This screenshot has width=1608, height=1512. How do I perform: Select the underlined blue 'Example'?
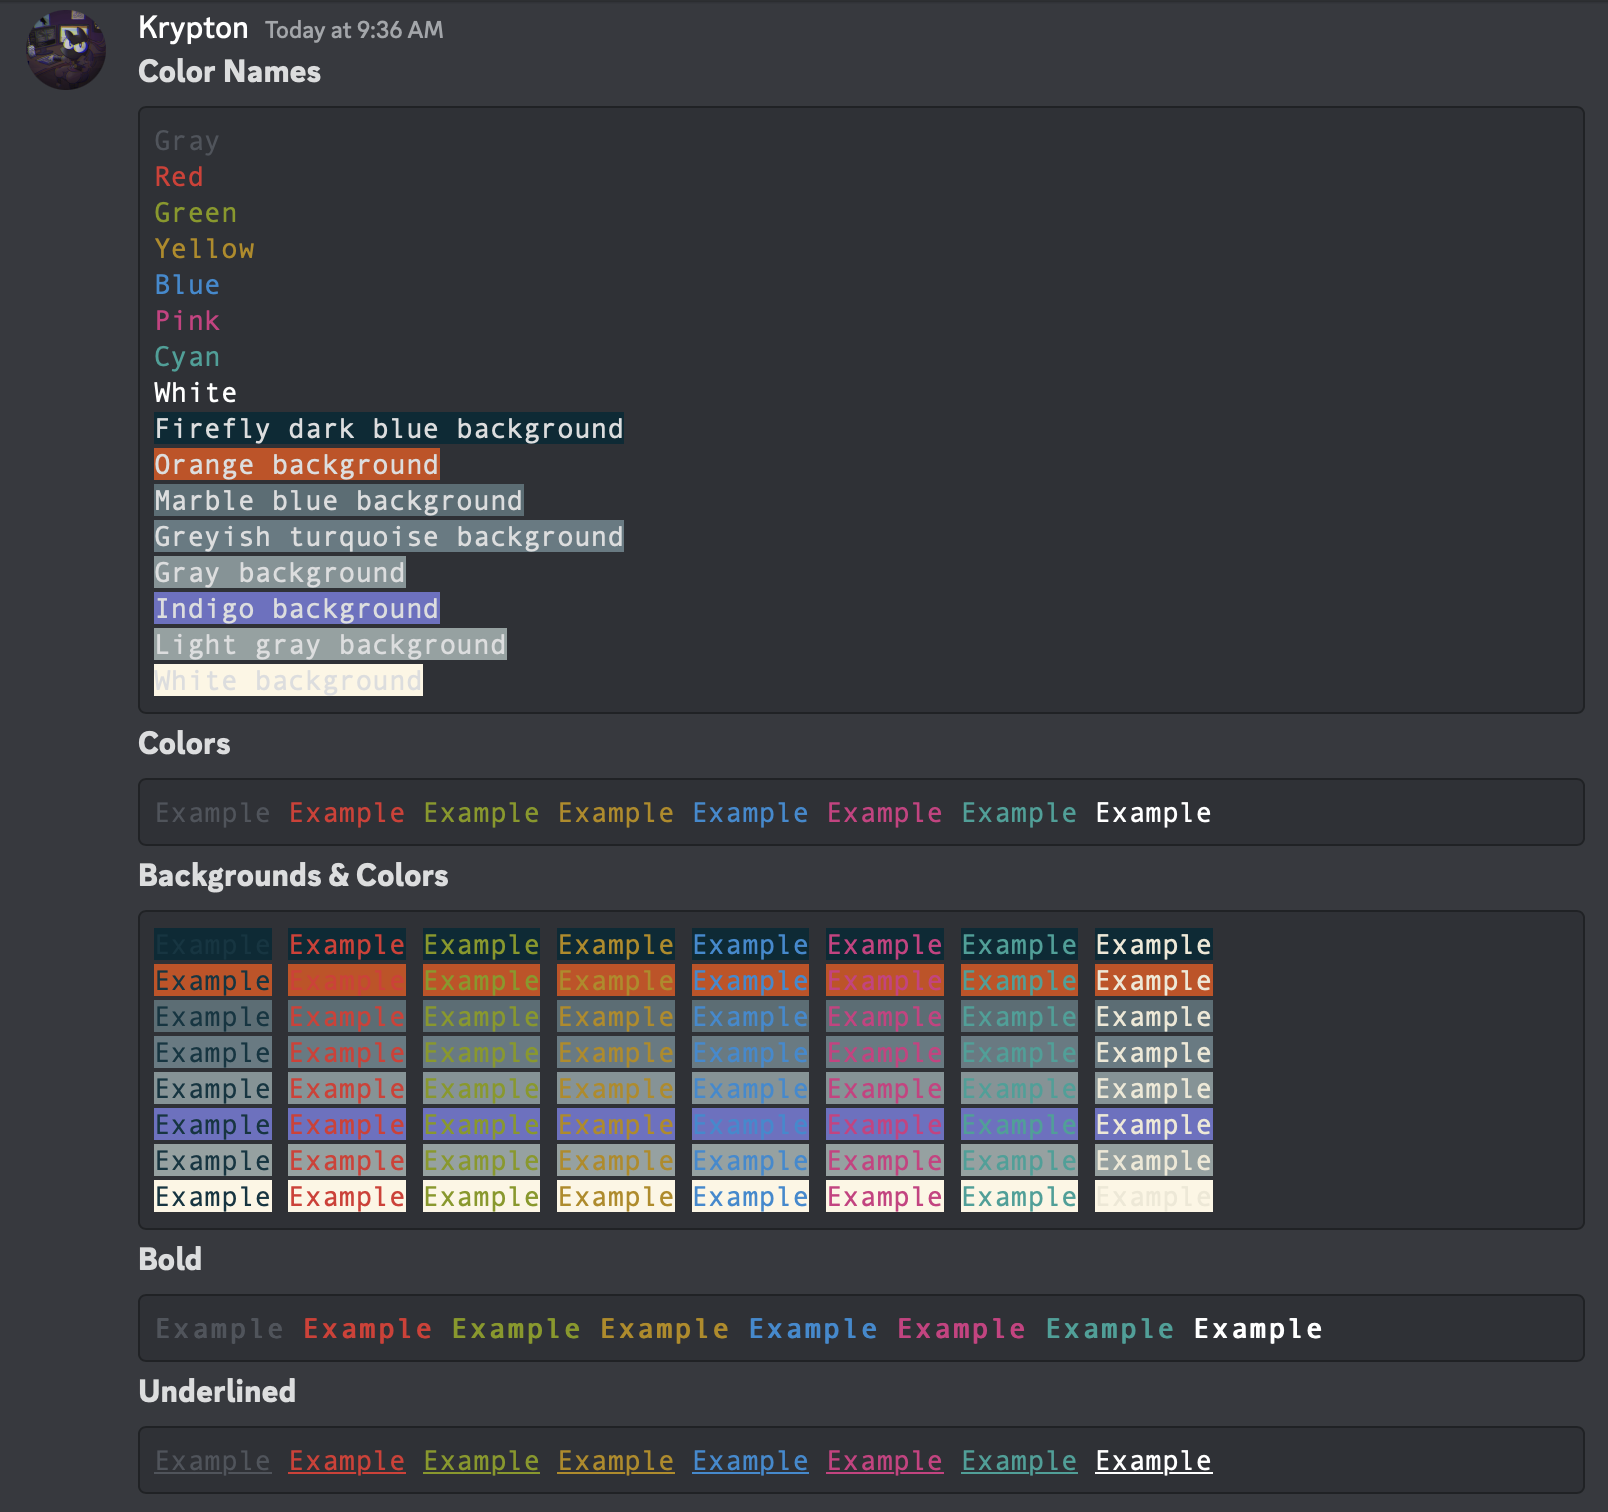[750, 1461]
